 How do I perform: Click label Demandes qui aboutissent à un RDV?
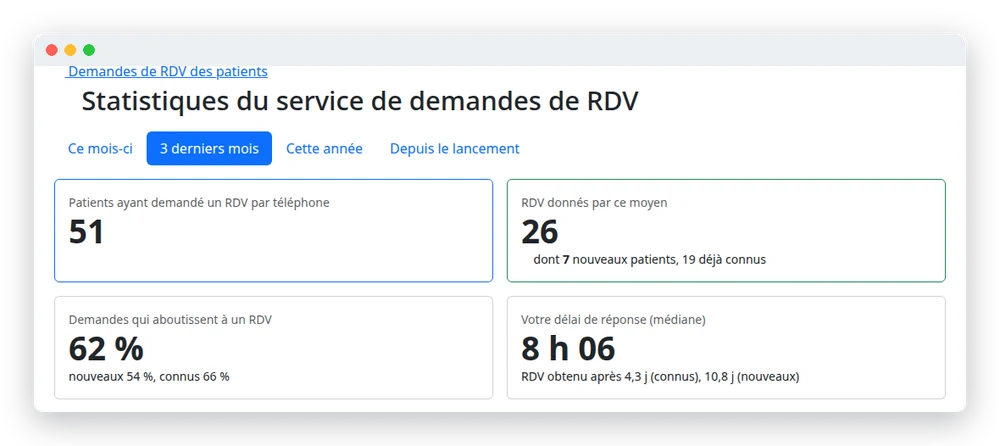[x=170, y=320]
